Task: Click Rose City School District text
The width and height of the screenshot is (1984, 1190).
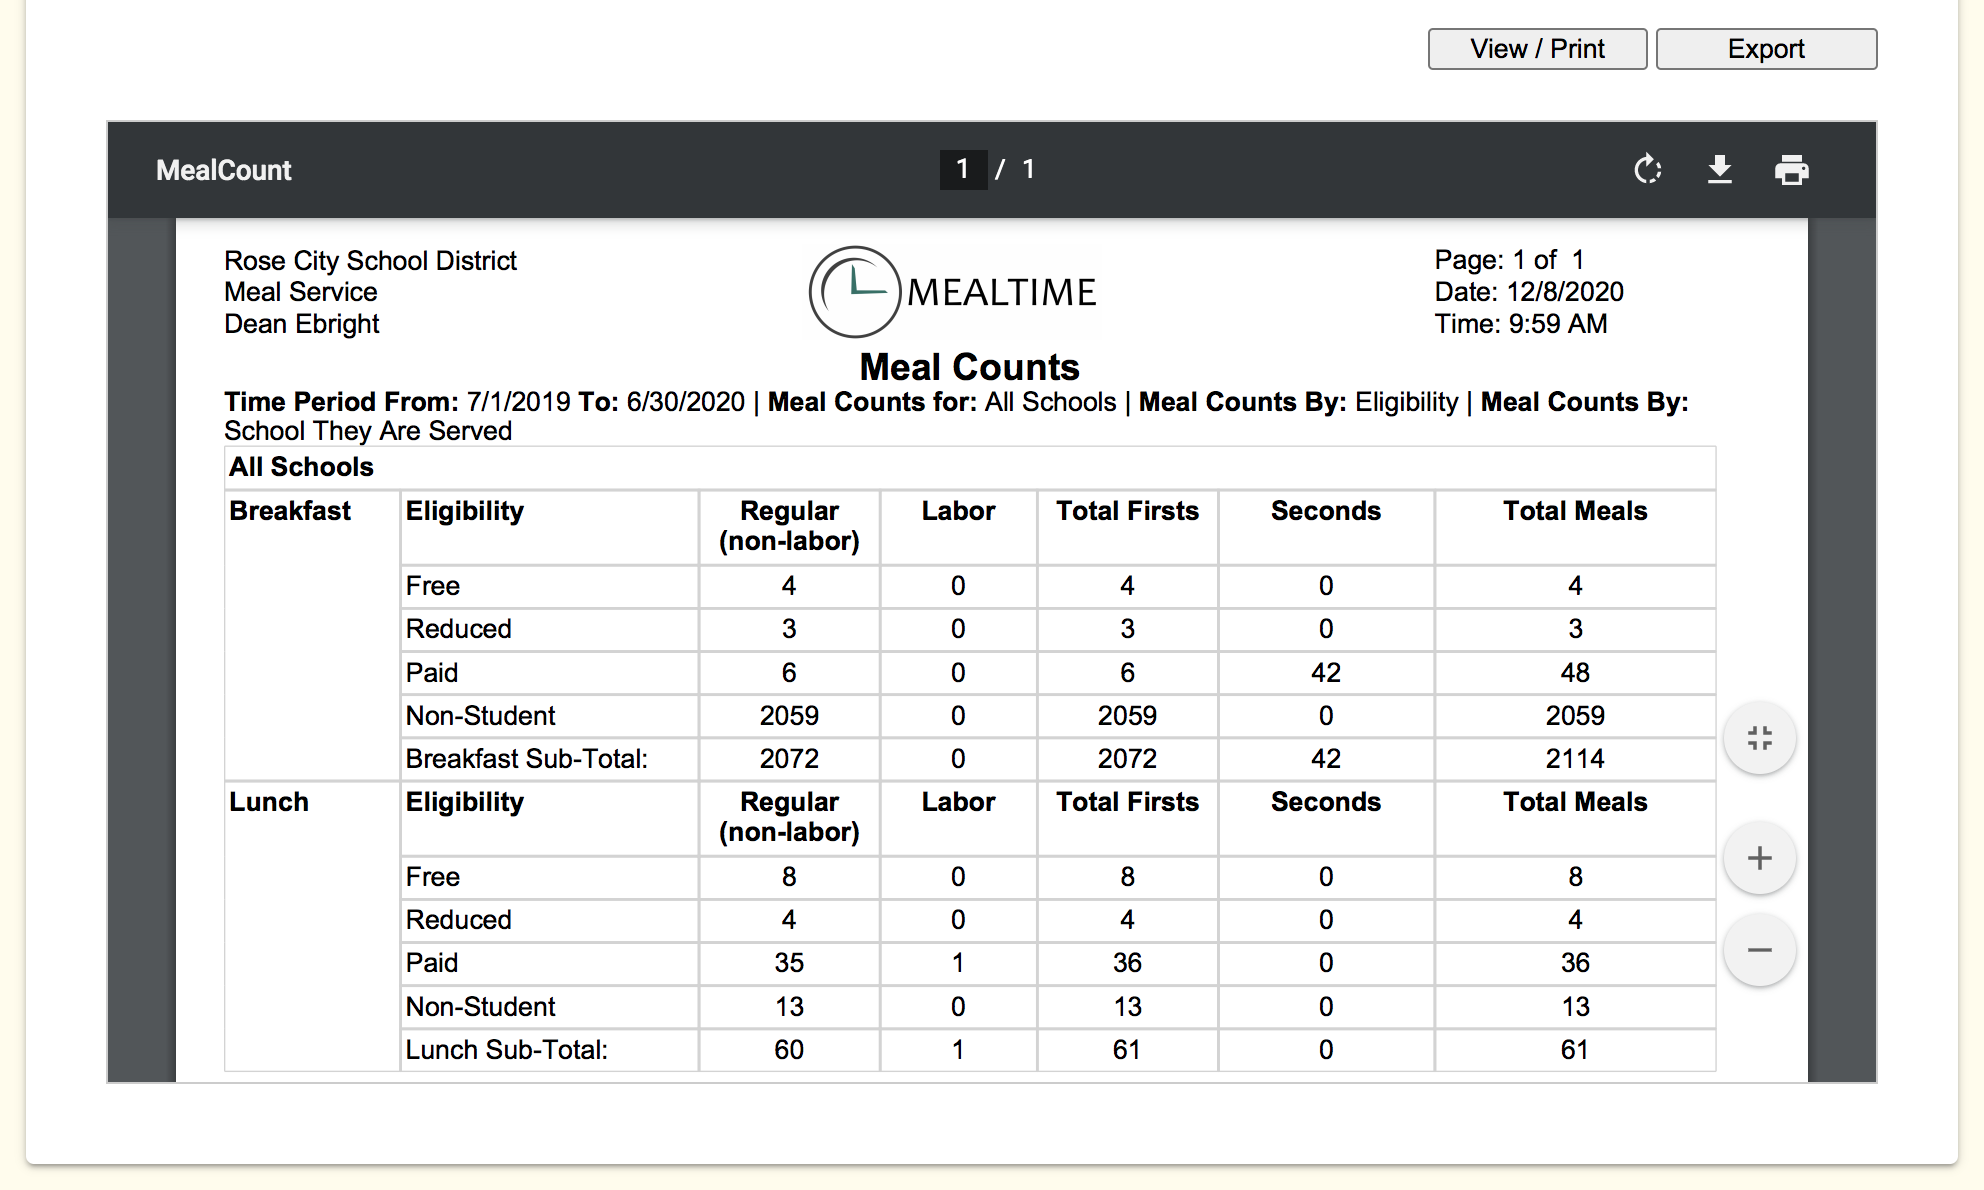Action: click(370, 261)
